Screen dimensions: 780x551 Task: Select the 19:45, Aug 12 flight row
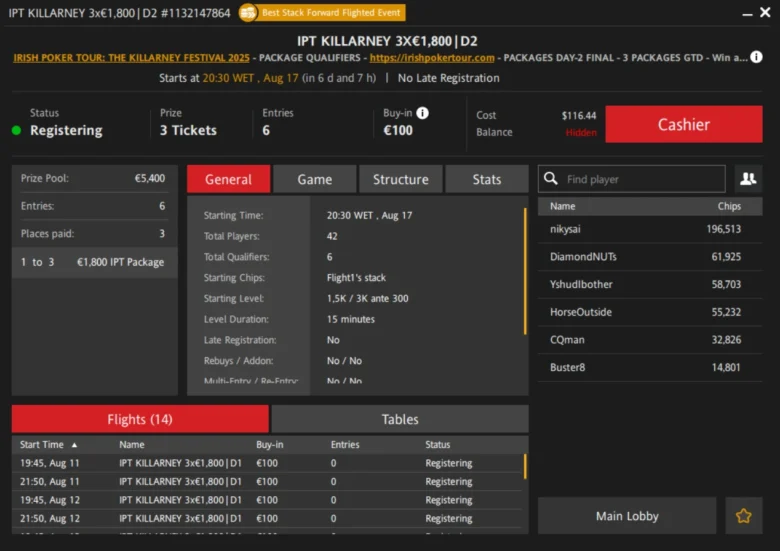(x=268, y=500)
